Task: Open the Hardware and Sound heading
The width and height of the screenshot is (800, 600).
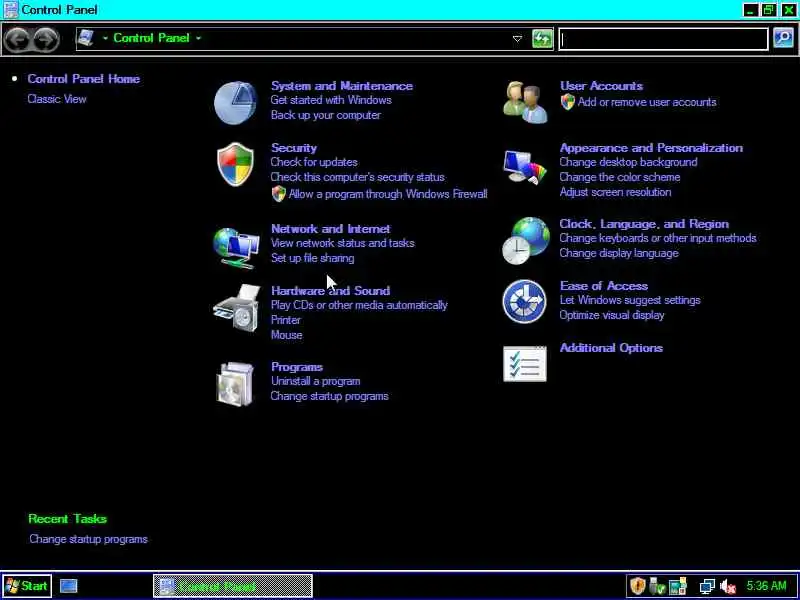Action: tap(331, 291)
